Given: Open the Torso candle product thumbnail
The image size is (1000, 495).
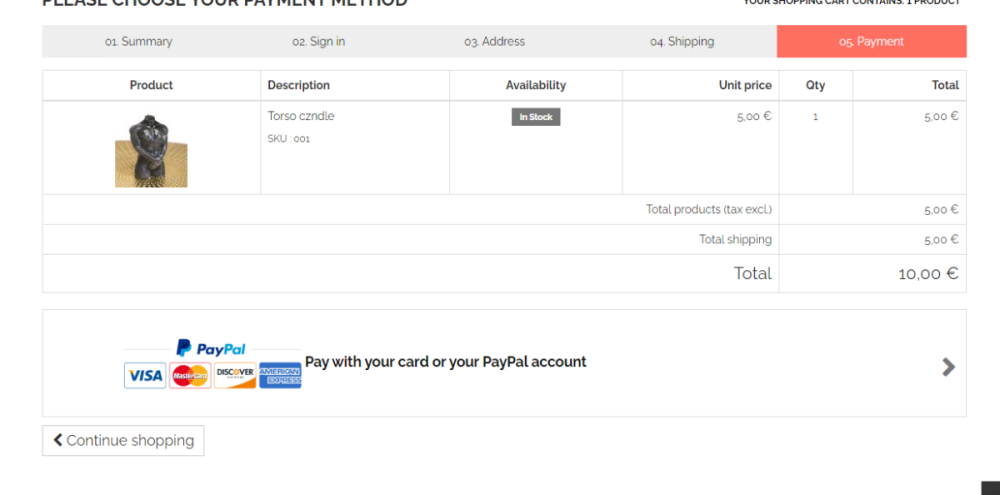Looking at the screenshot, I should 151,151.
